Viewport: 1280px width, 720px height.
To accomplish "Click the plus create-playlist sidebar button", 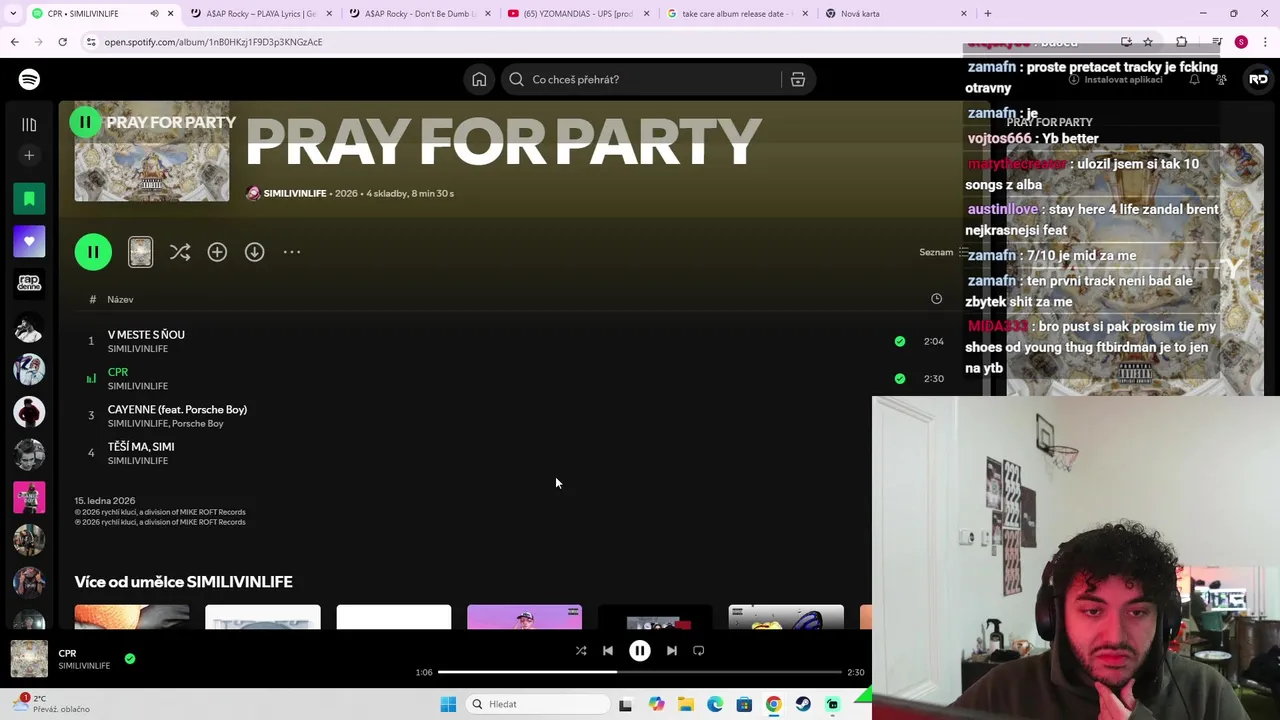I will tap(29, 156).
